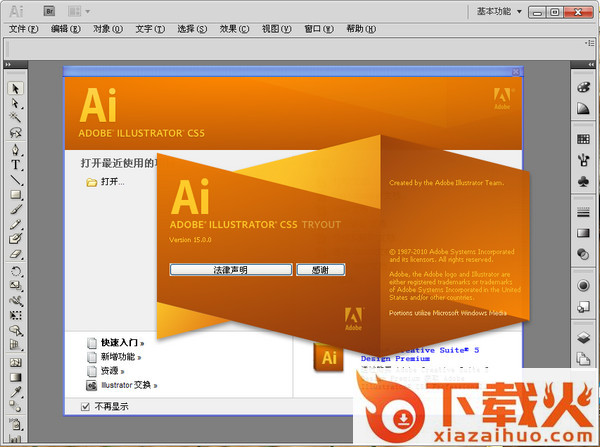This screenshot has height=447, width=600.
Task: Open the Arrange Documents dropdown
Action: coord(79,11)
